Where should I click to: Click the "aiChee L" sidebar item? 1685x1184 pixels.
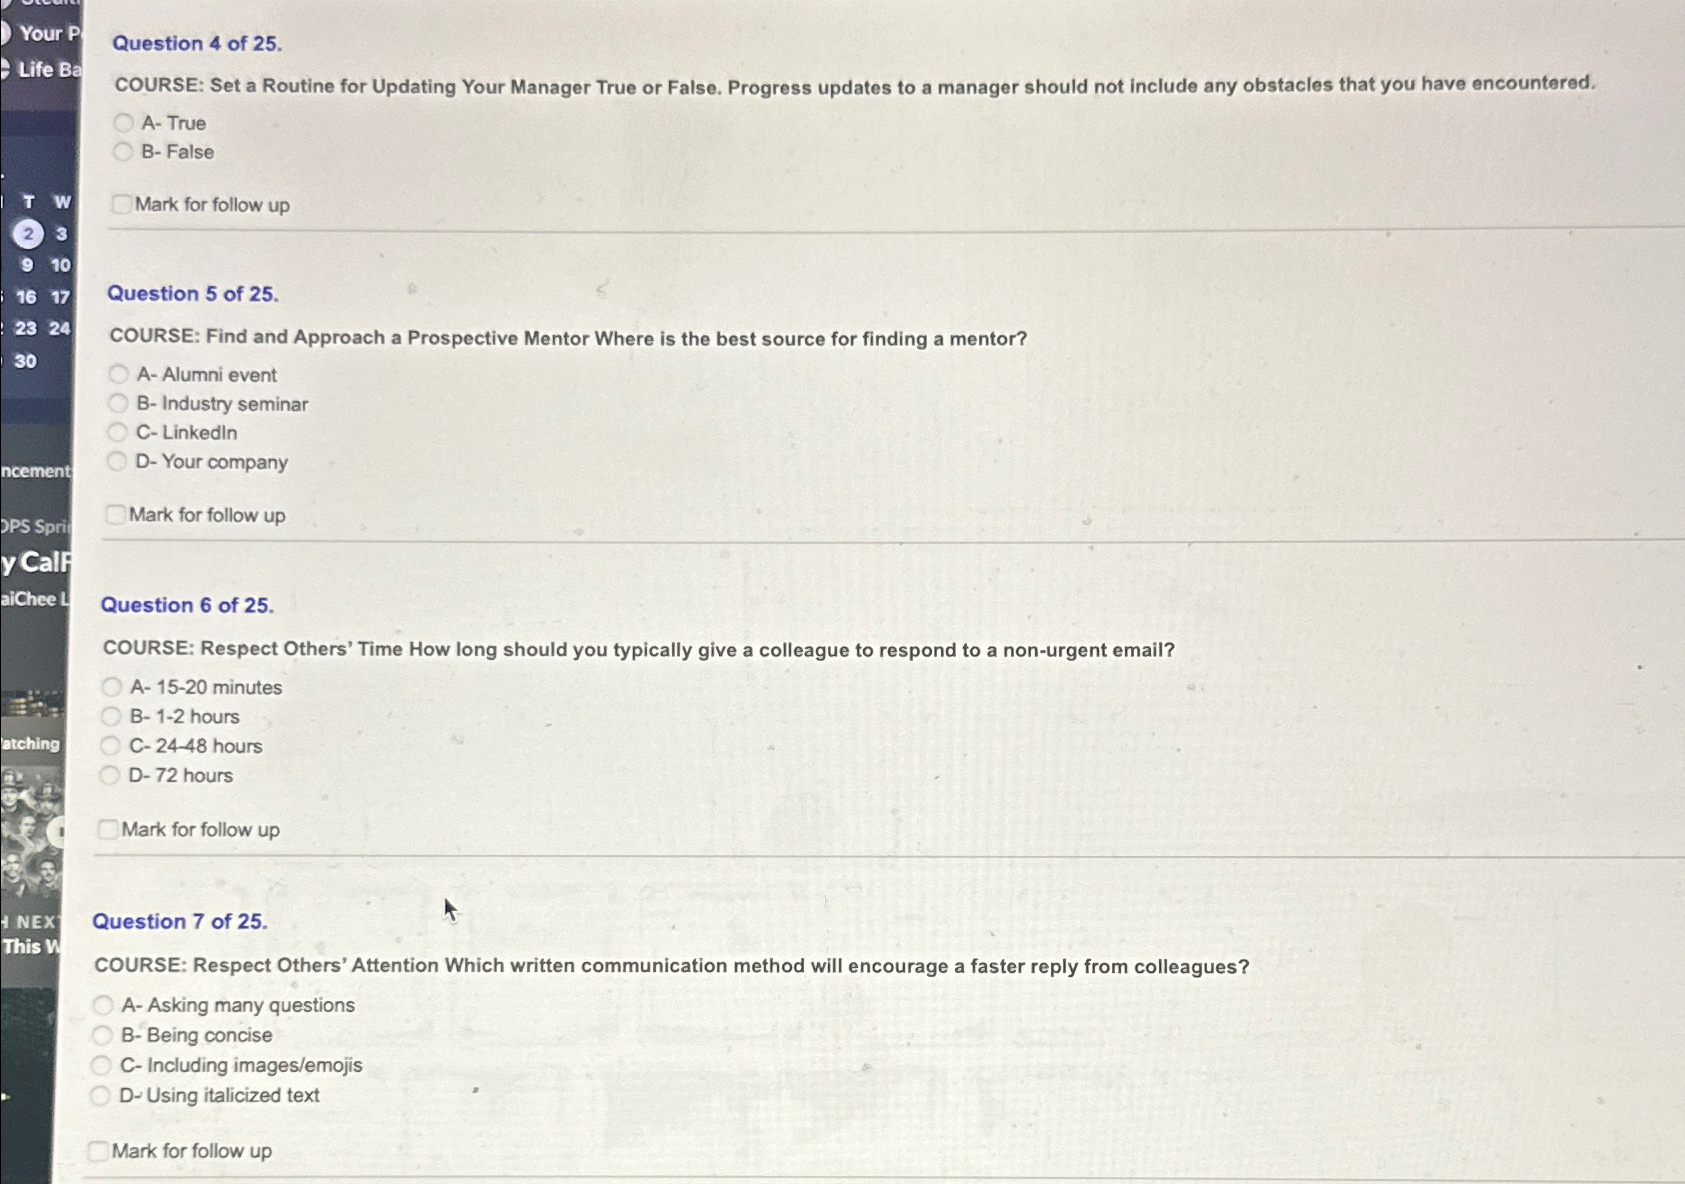34,598
